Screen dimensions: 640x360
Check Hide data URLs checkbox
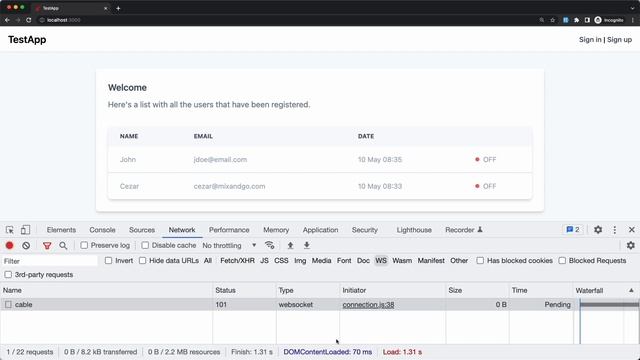click(x=142, y=260)
